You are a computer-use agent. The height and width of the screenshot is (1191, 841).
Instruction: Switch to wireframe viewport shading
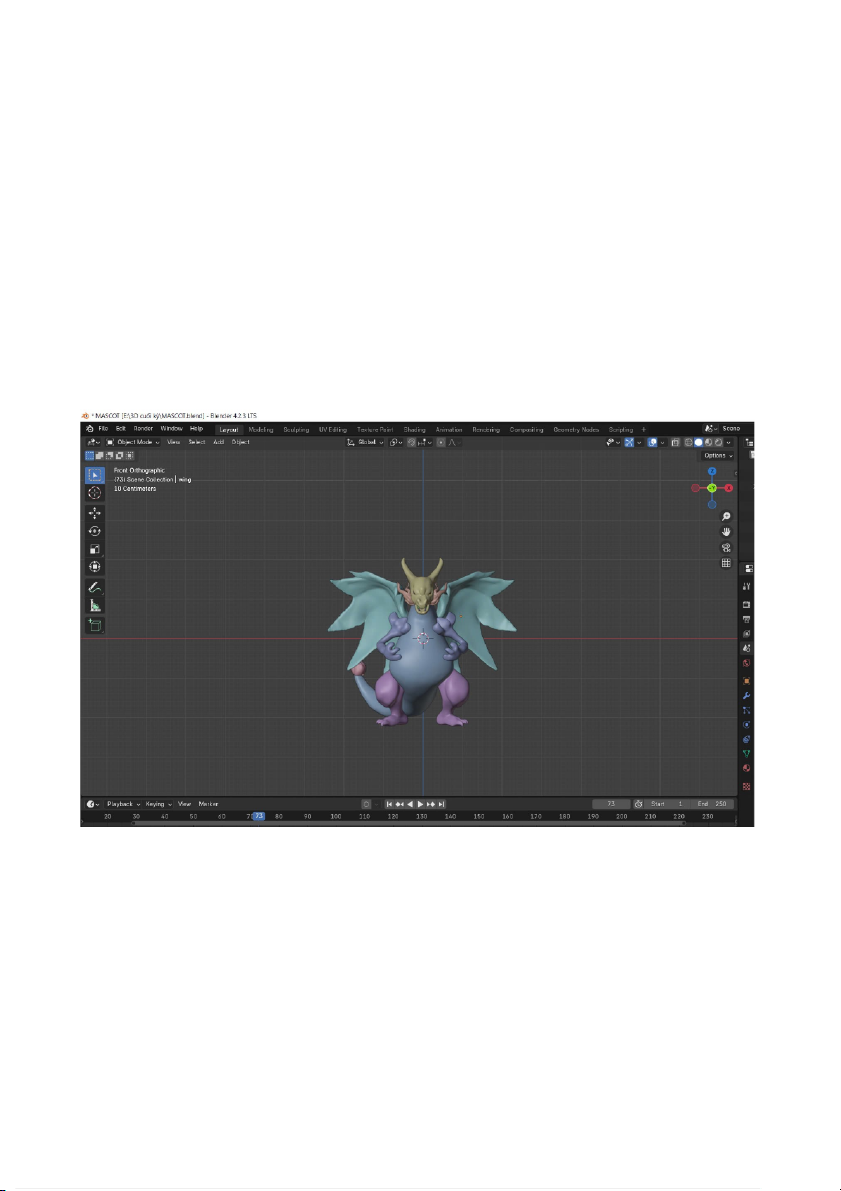pyautogui.click(x=688, y=443)
